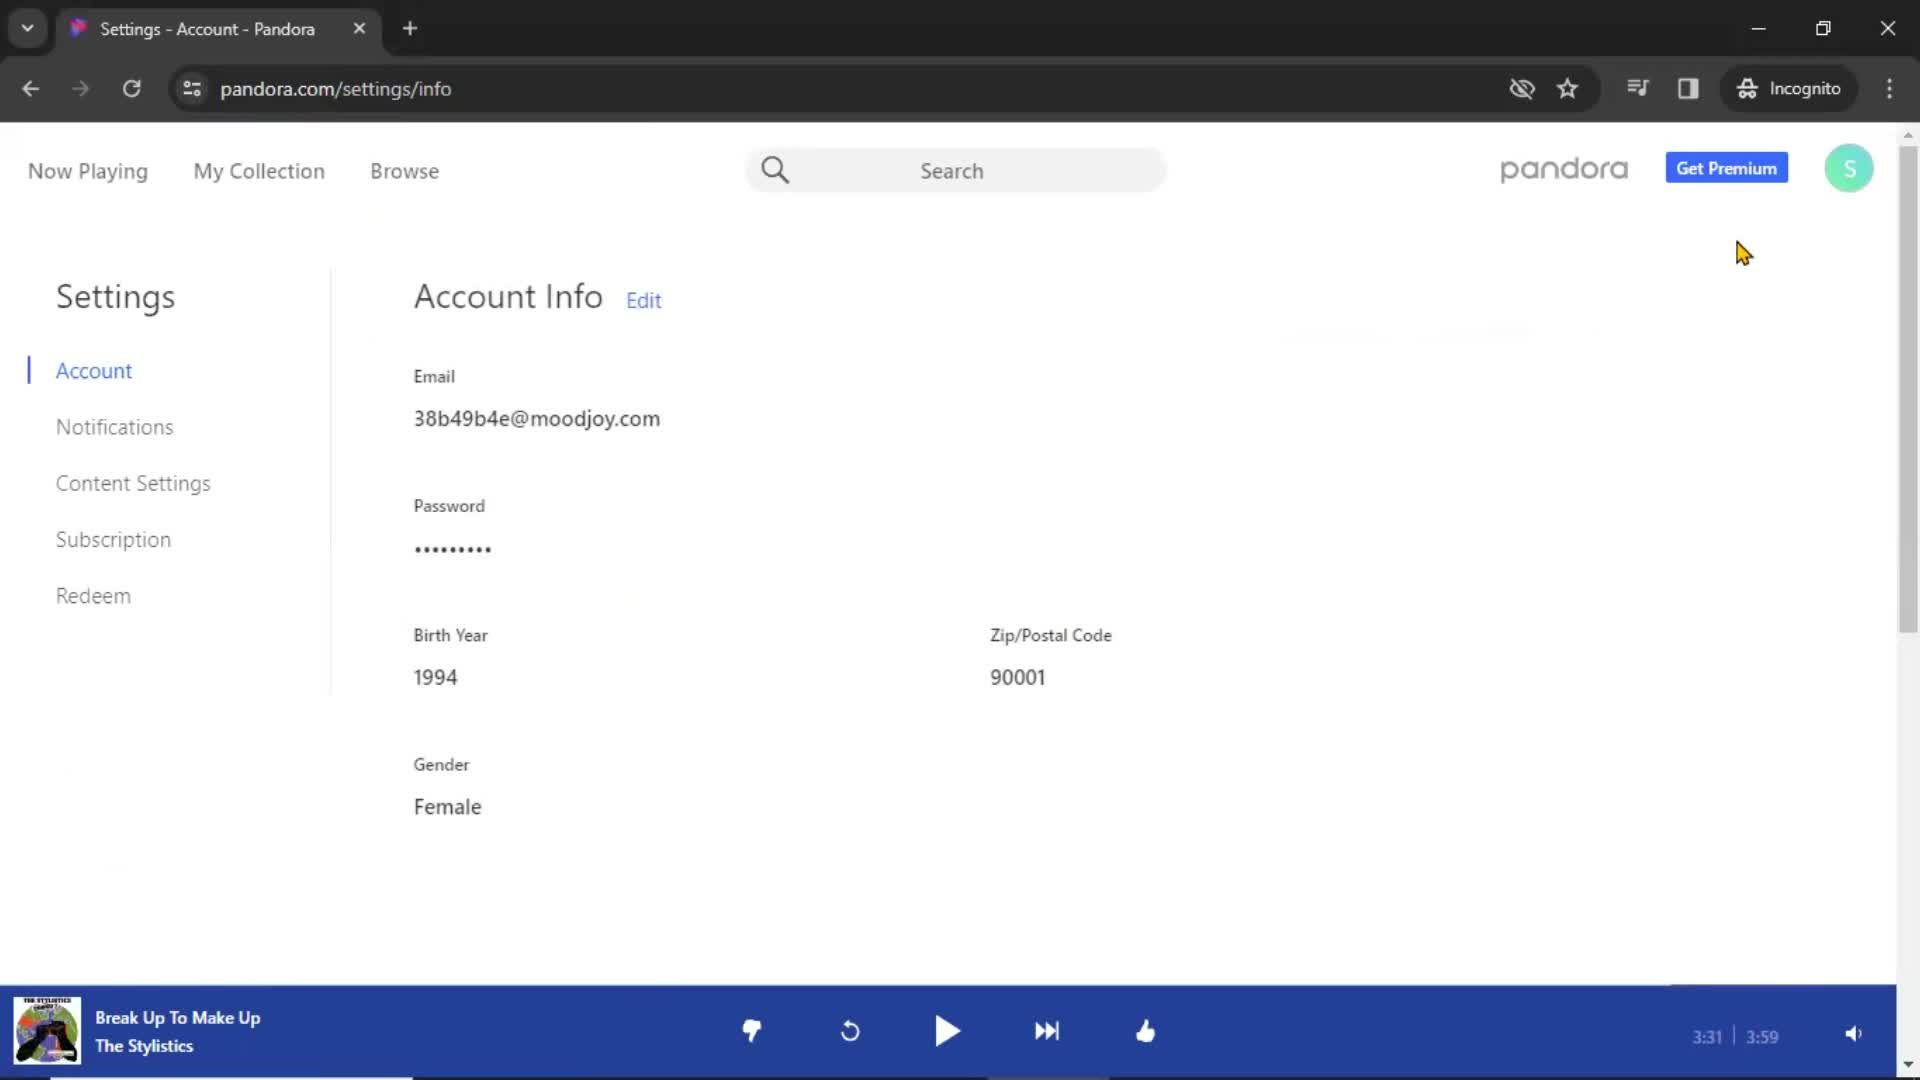Click the Redeem sidebar option

pos(92,596)
